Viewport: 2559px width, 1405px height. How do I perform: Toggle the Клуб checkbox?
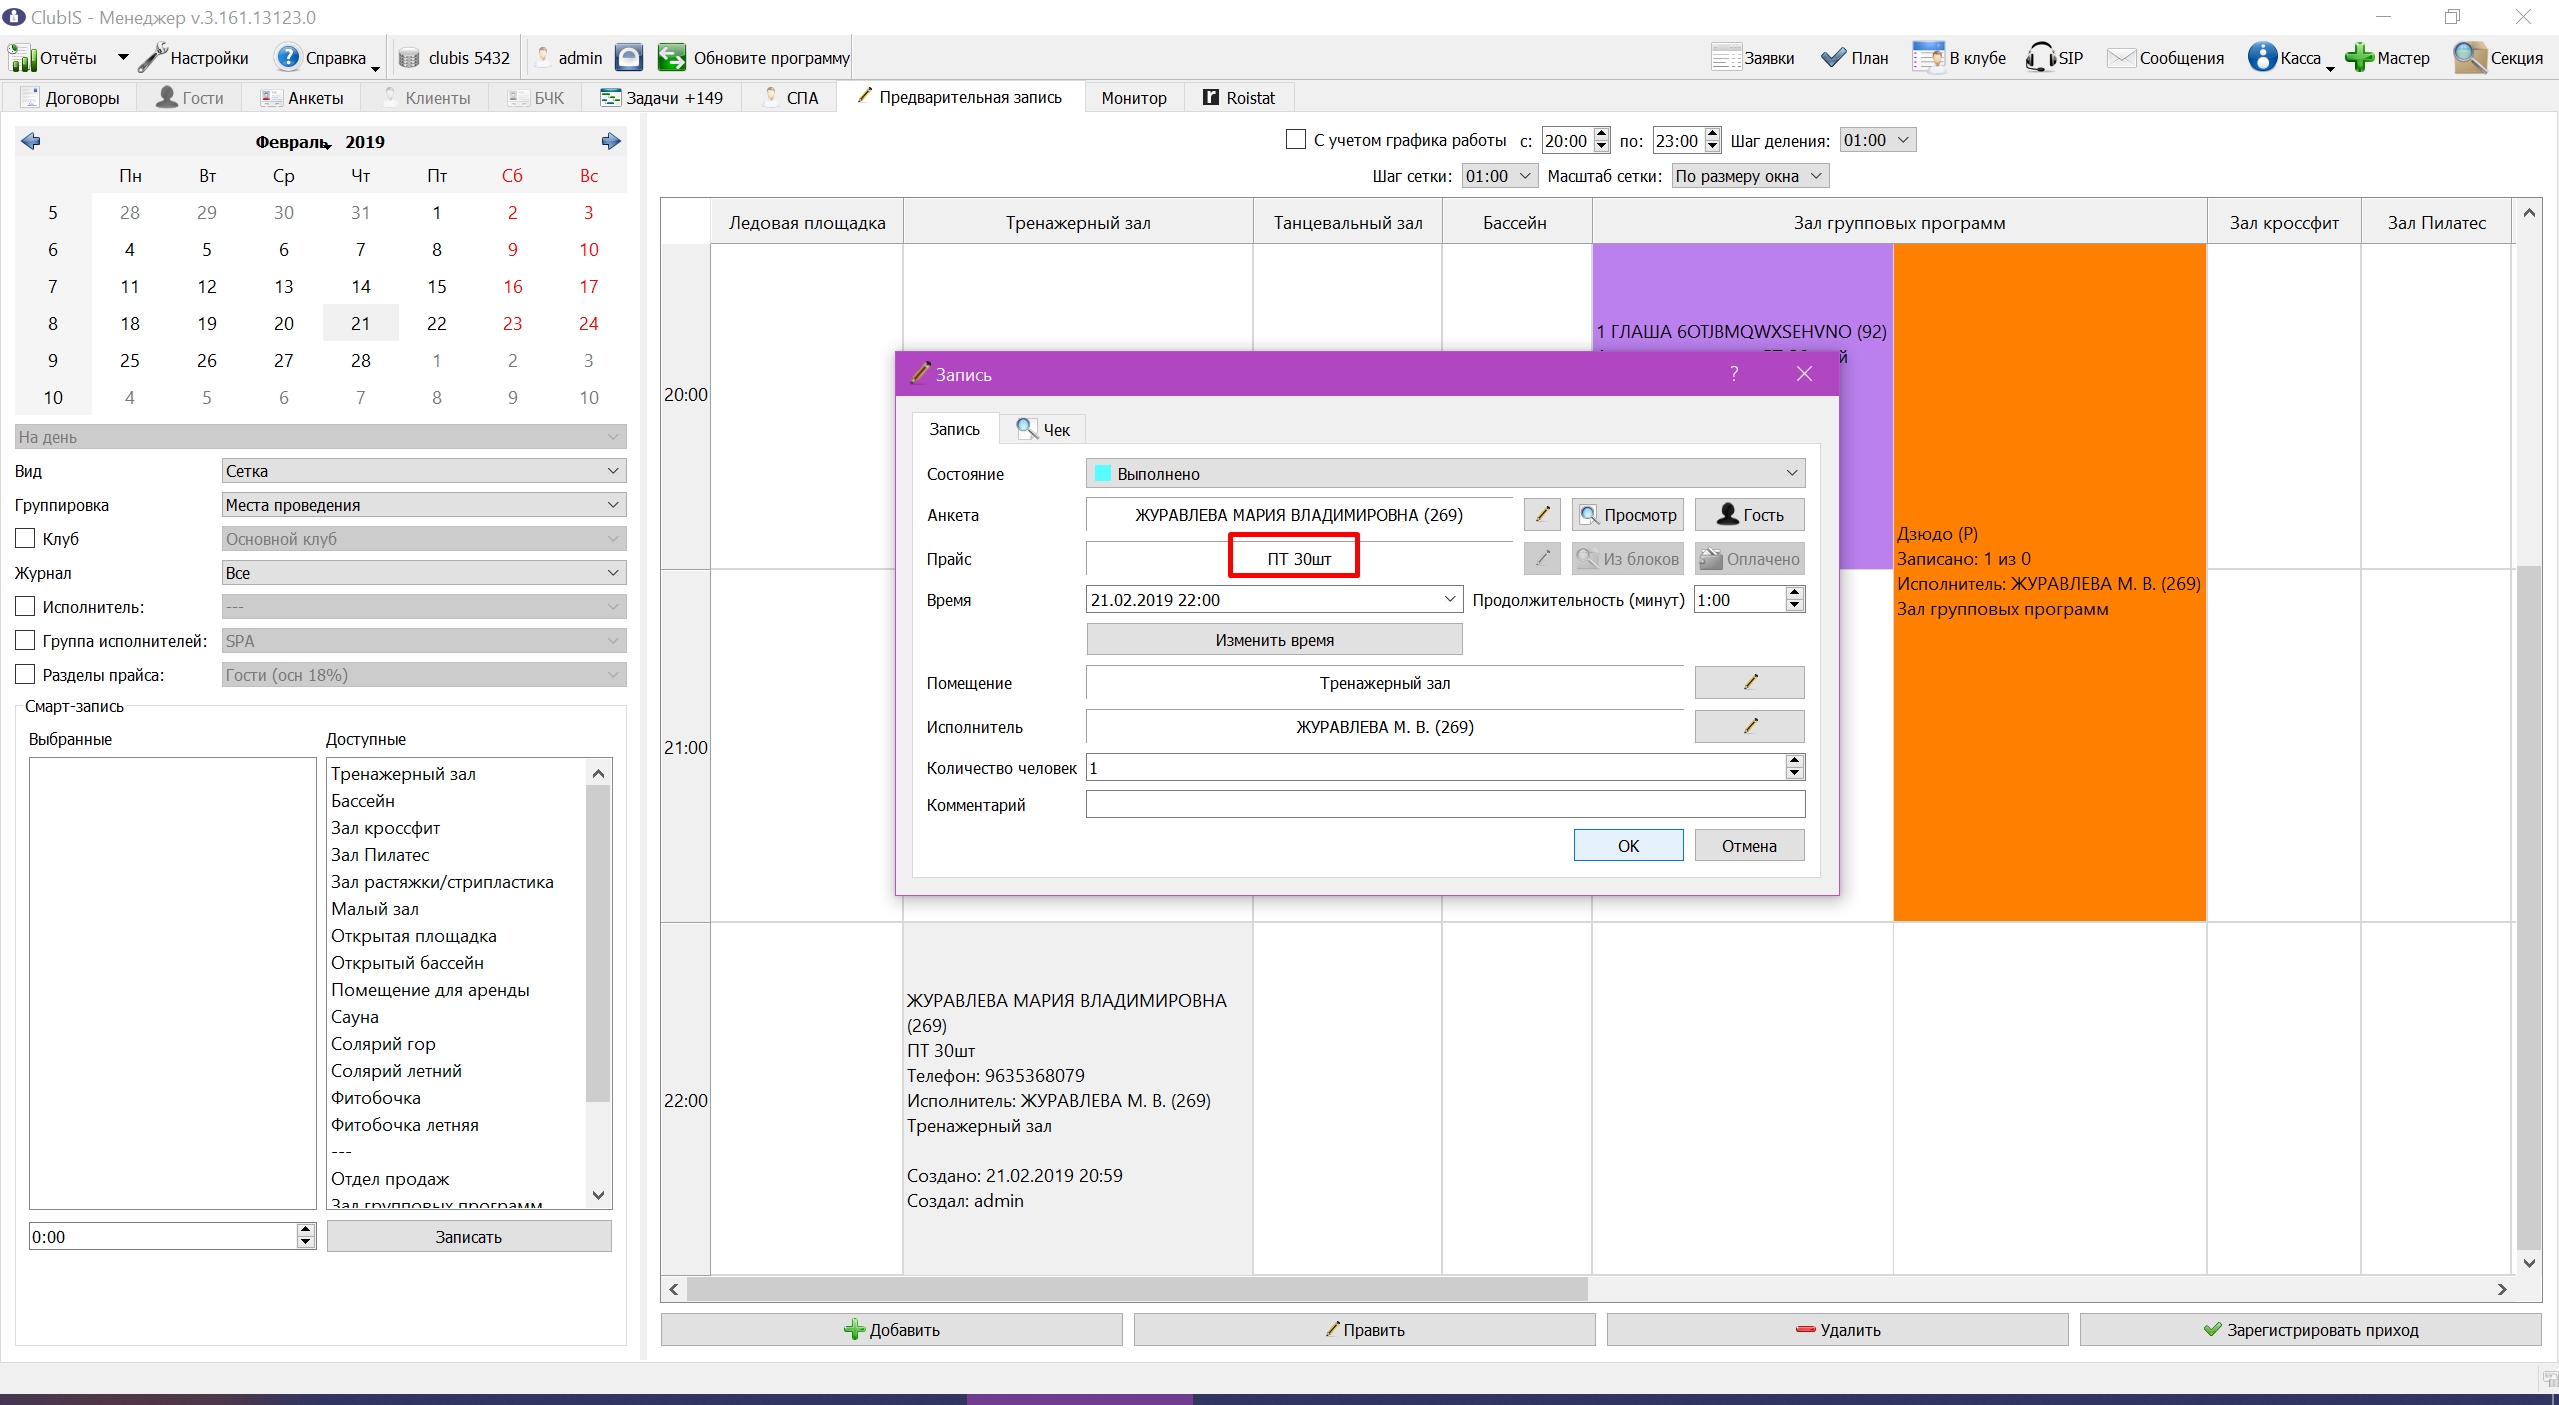pos(26,539)
